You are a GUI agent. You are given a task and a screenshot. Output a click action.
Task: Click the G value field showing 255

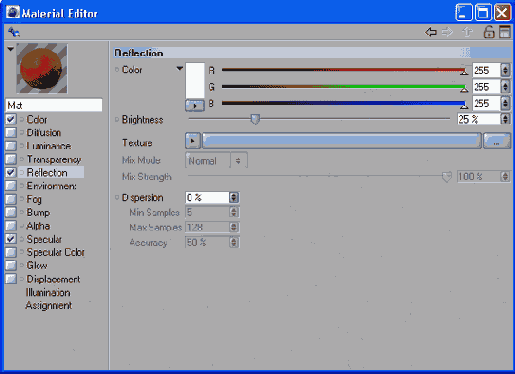click(486, 87)
